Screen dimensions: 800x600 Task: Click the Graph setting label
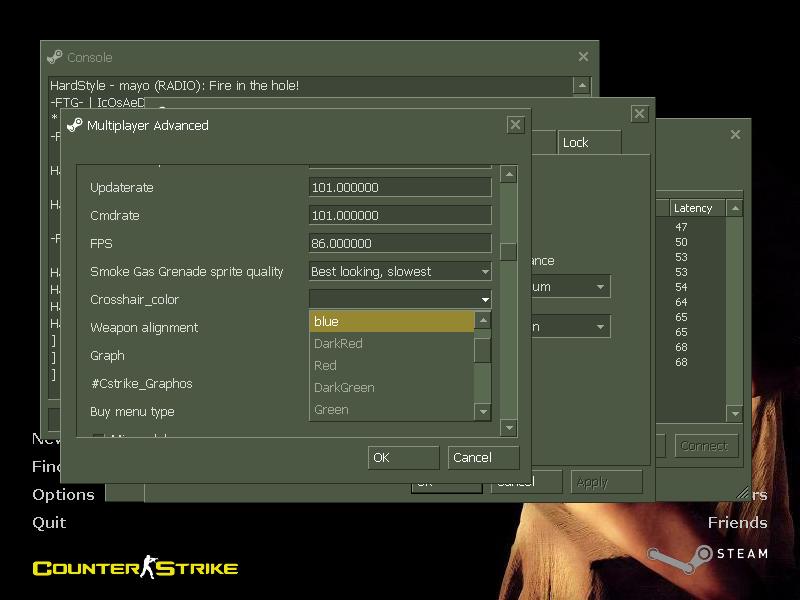[107, 356]
